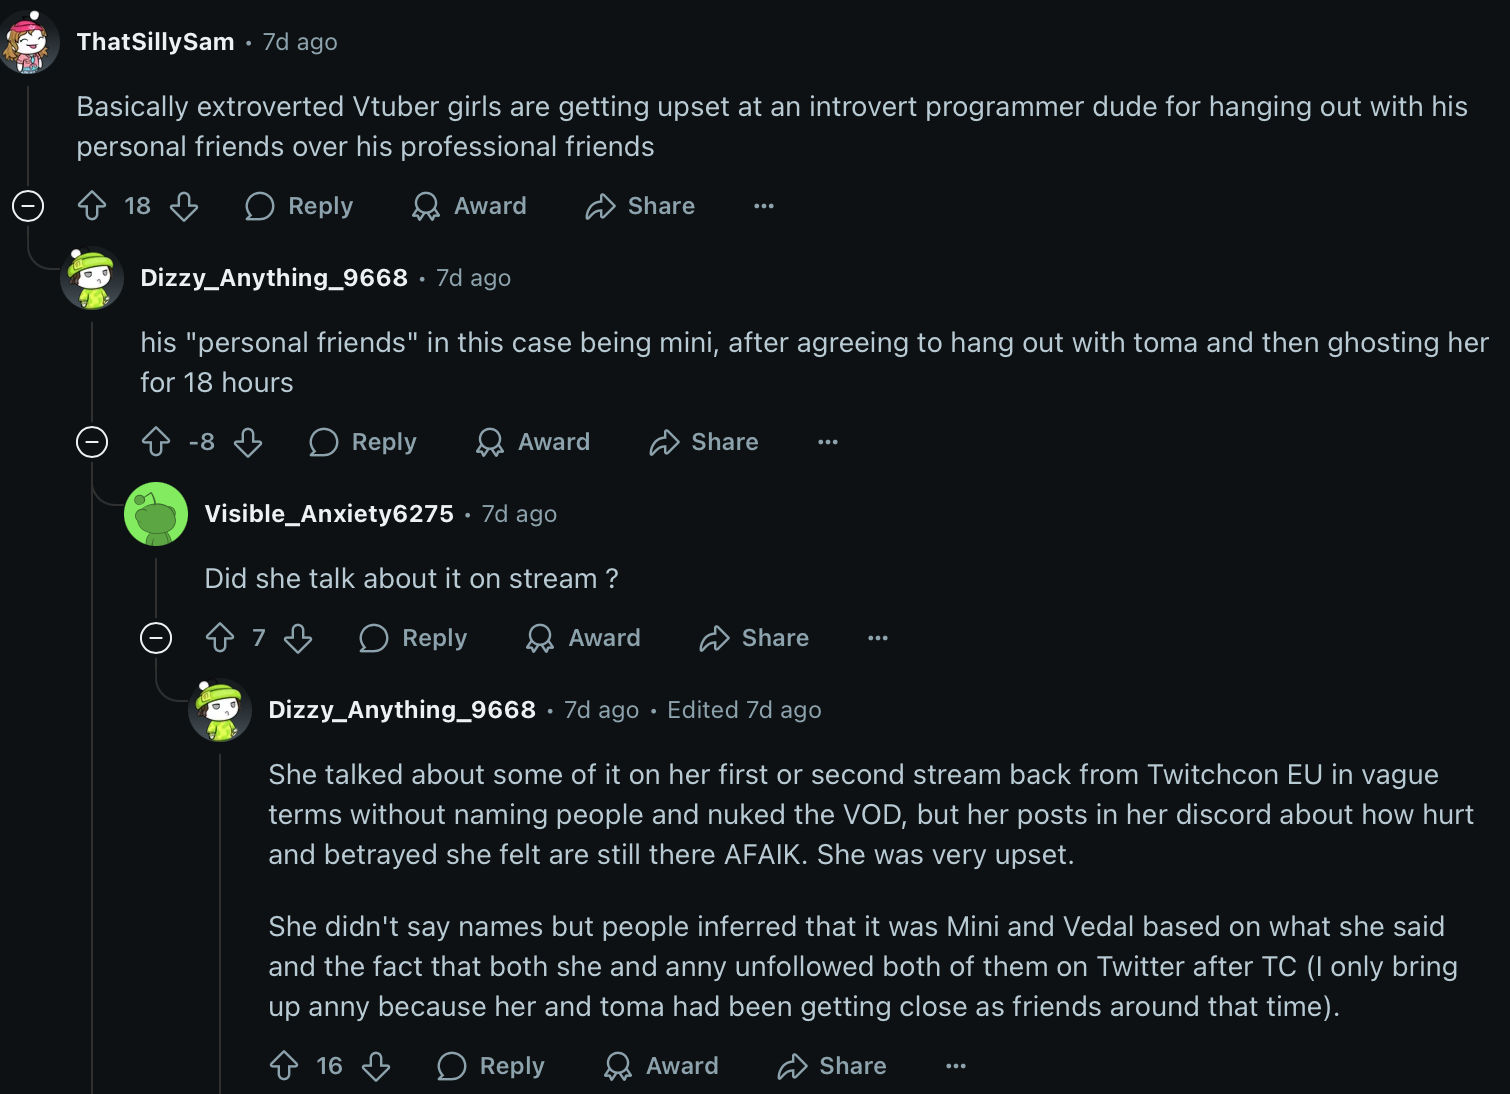Open more options on the 16-point comment
Image resolution: width=1510 pixels, height=1094 pixels.
[x=956, y=1066]
